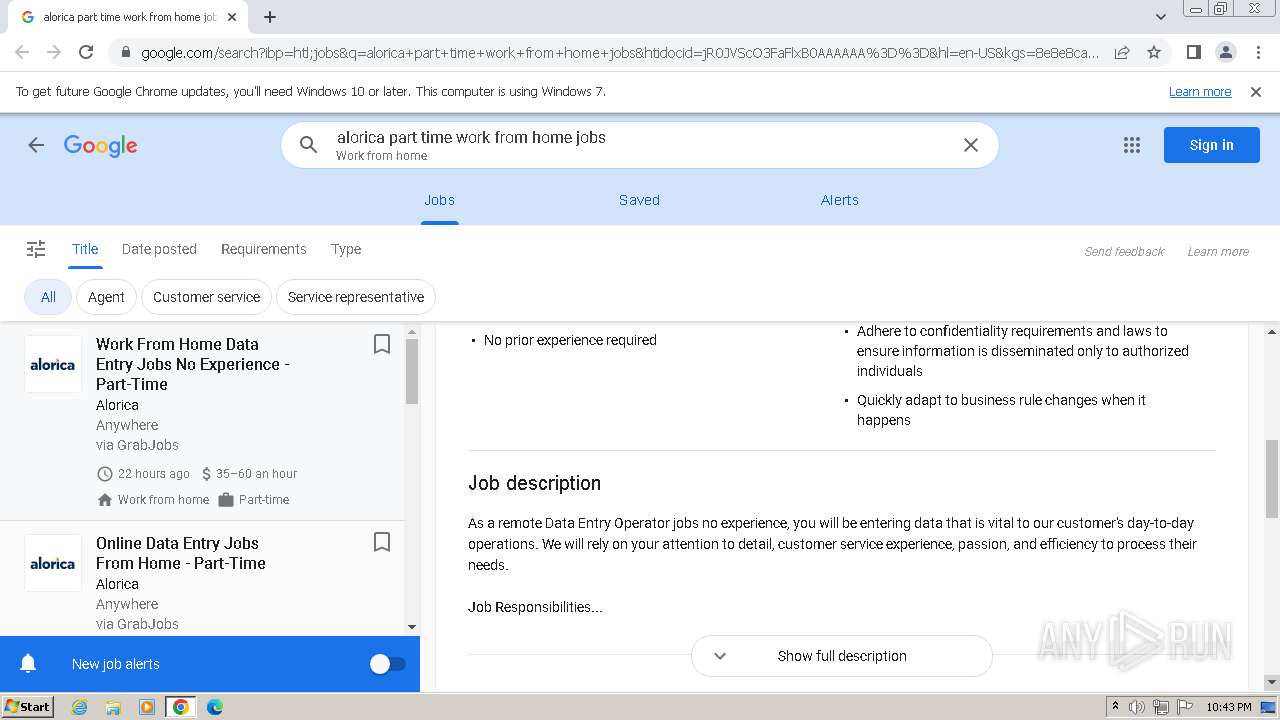Save the Work From Home Data Entry job
This screenshot has height=720, width=1280.
(x=382, y=344)
